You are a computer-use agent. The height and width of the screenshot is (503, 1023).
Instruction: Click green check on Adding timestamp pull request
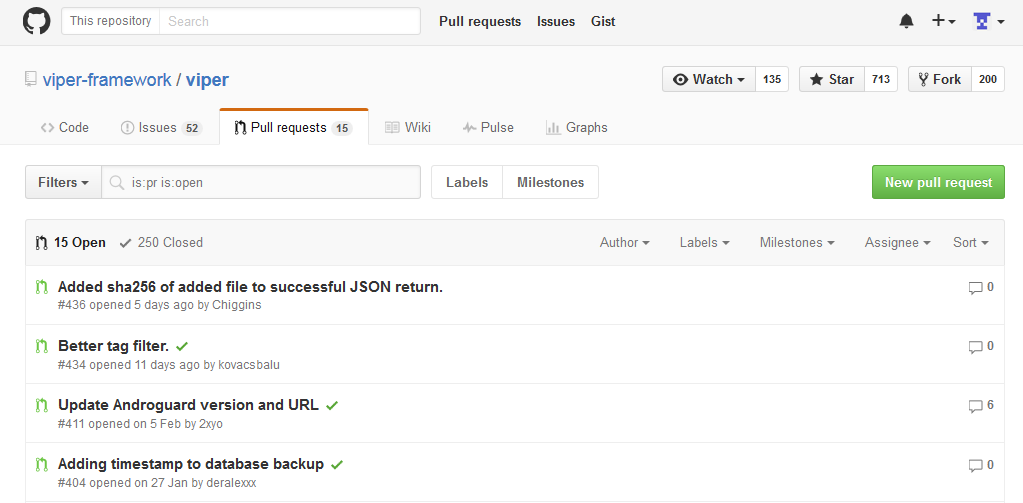tap(337, 465)
